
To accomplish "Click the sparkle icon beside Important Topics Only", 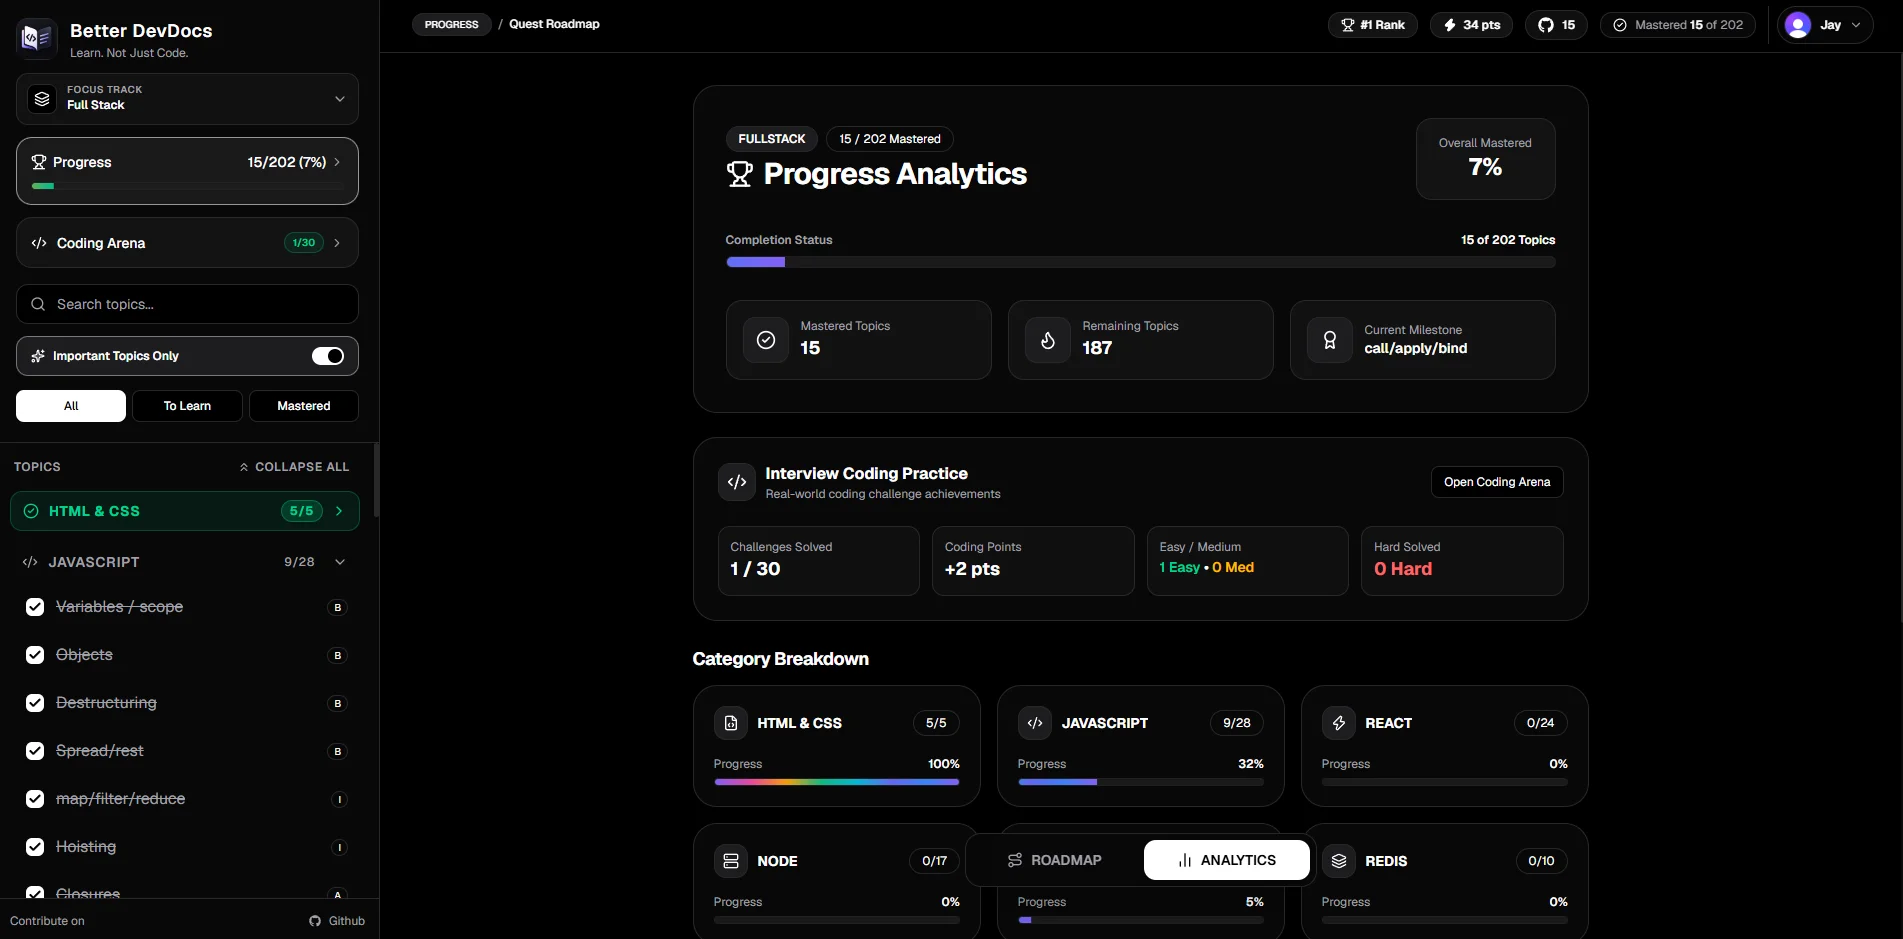I will click(38, 356).
